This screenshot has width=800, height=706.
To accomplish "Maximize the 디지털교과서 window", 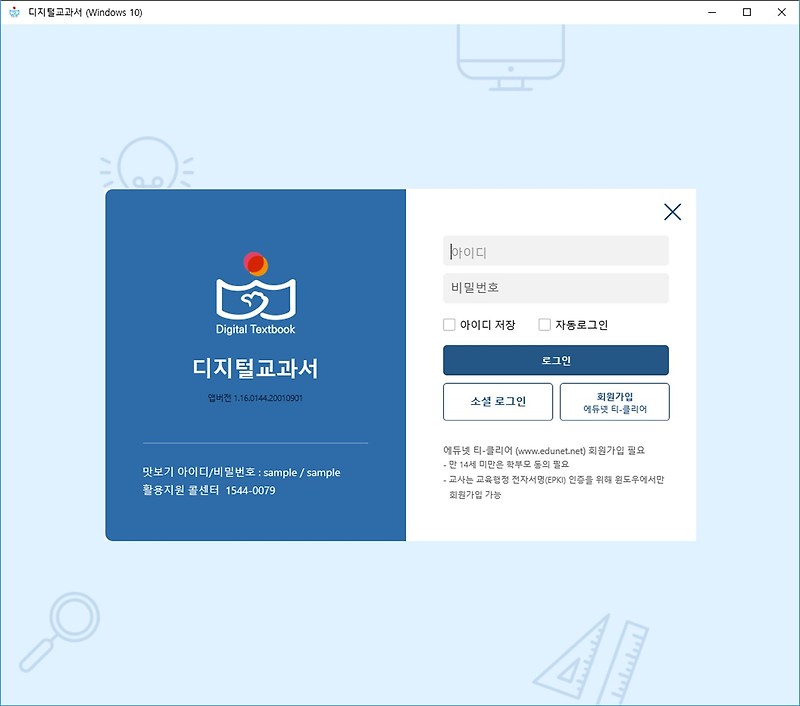I will coord(747,12).
